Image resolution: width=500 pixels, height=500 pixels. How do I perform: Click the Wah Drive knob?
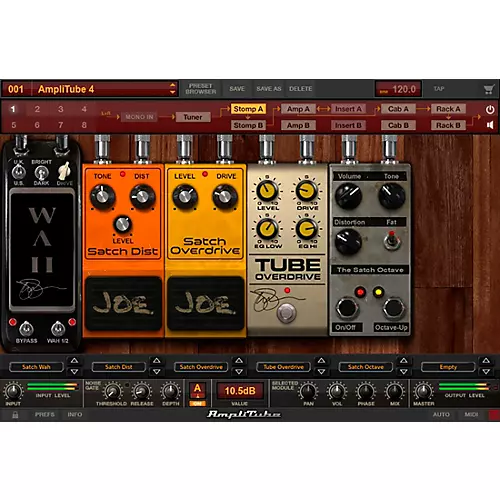[x=64, y=172]
